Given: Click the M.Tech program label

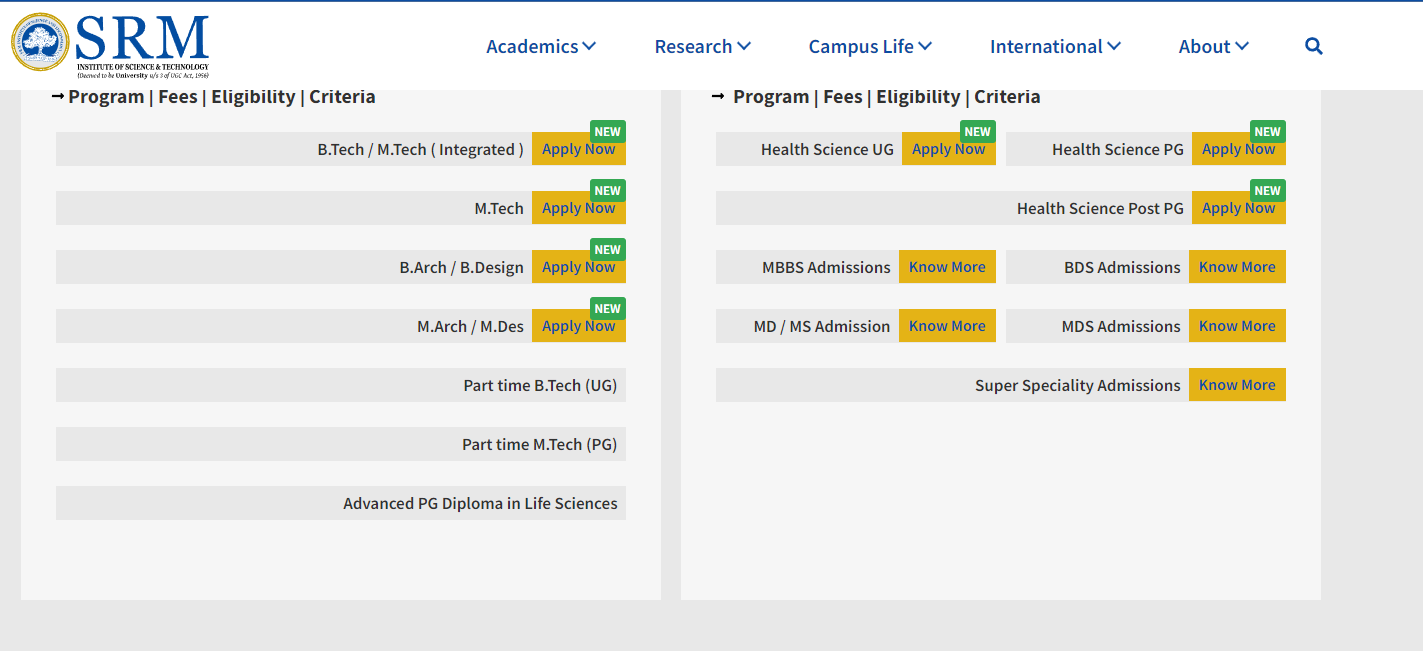Looking at the screenshot, I should pyautogui.click(x=499, y=208).
